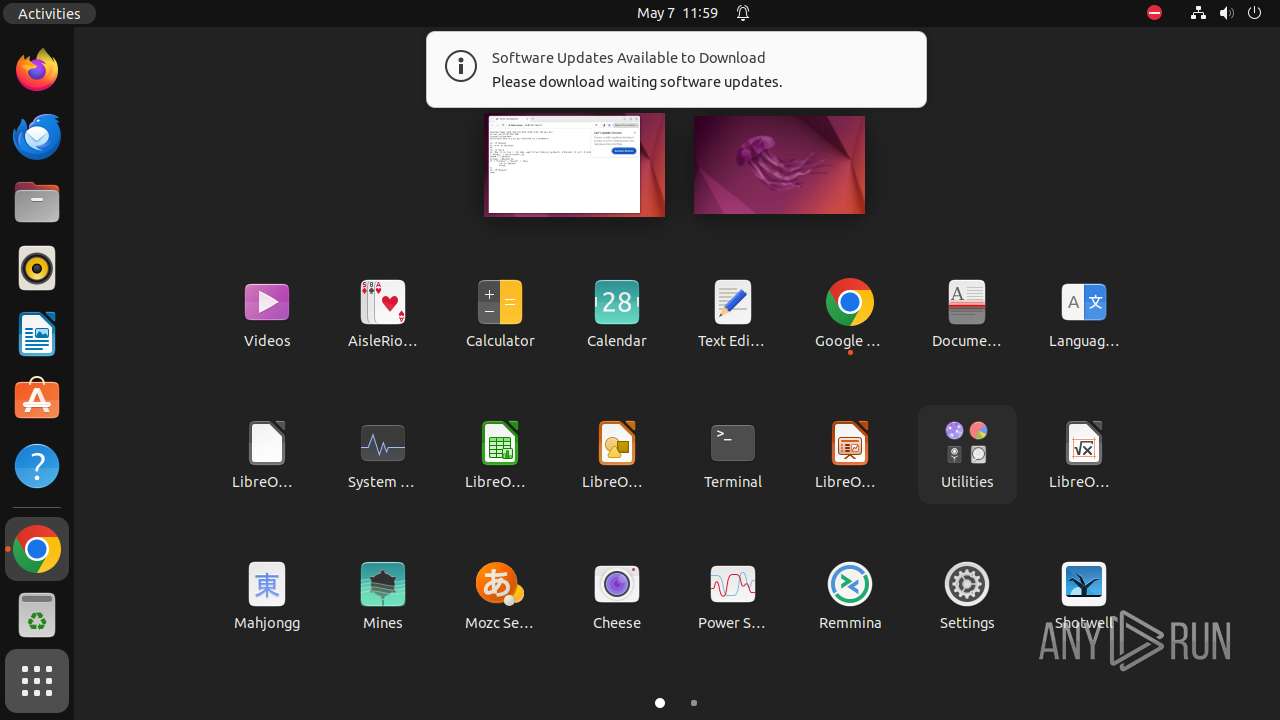Launch AisleRiot Solitaire
Image resolution: width=1280 pixels, height=720 pixels.
click(x=383, y=314)
